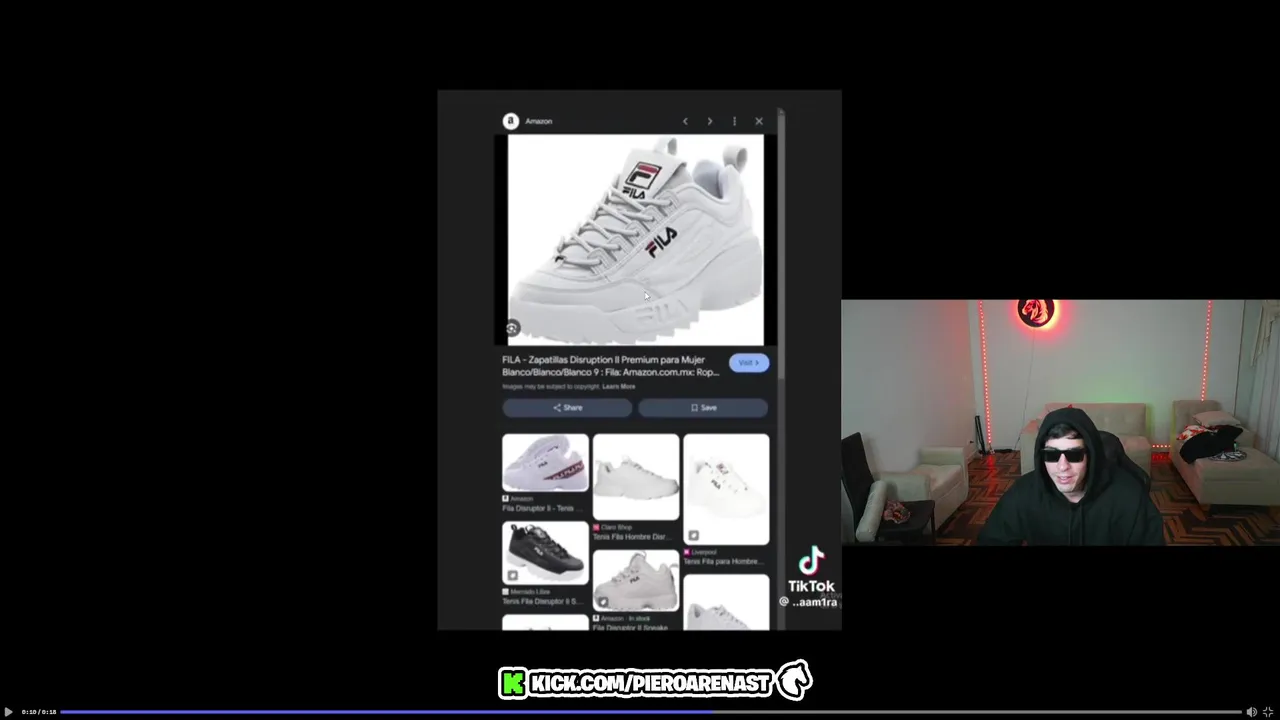
Task: Select the Amazon In stock Fila Disruptor thumbnail
Action: pos(636,580)
